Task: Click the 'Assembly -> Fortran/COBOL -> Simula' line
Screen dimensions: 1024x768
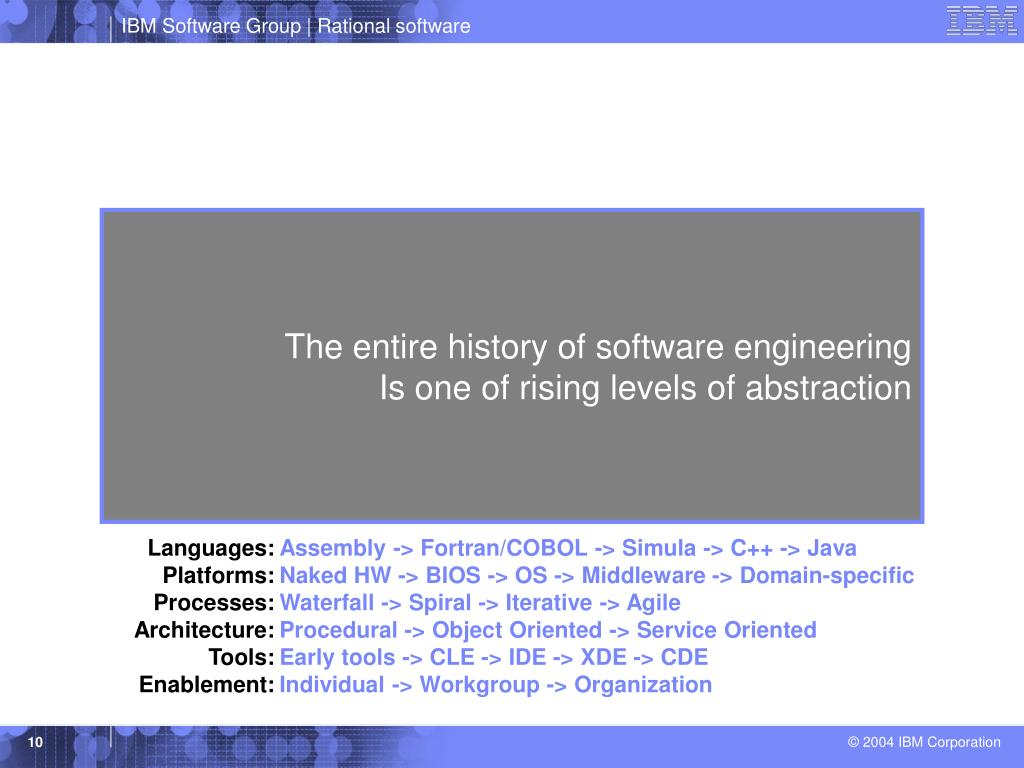Action: click(x=568, y=548)
